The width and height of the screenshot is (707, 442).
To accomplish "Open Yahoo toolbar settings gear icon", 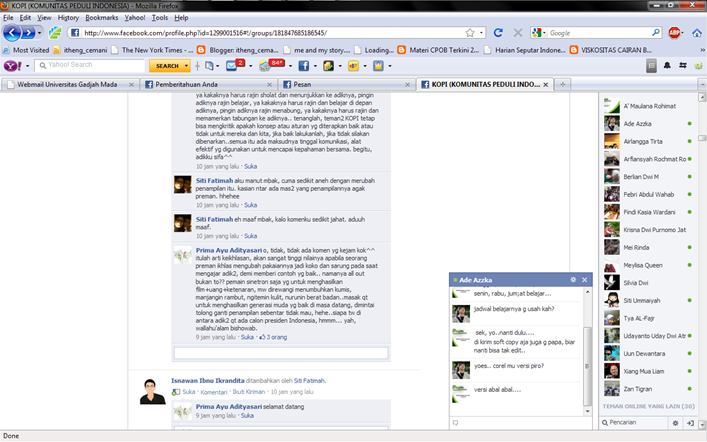I will 698,66.
